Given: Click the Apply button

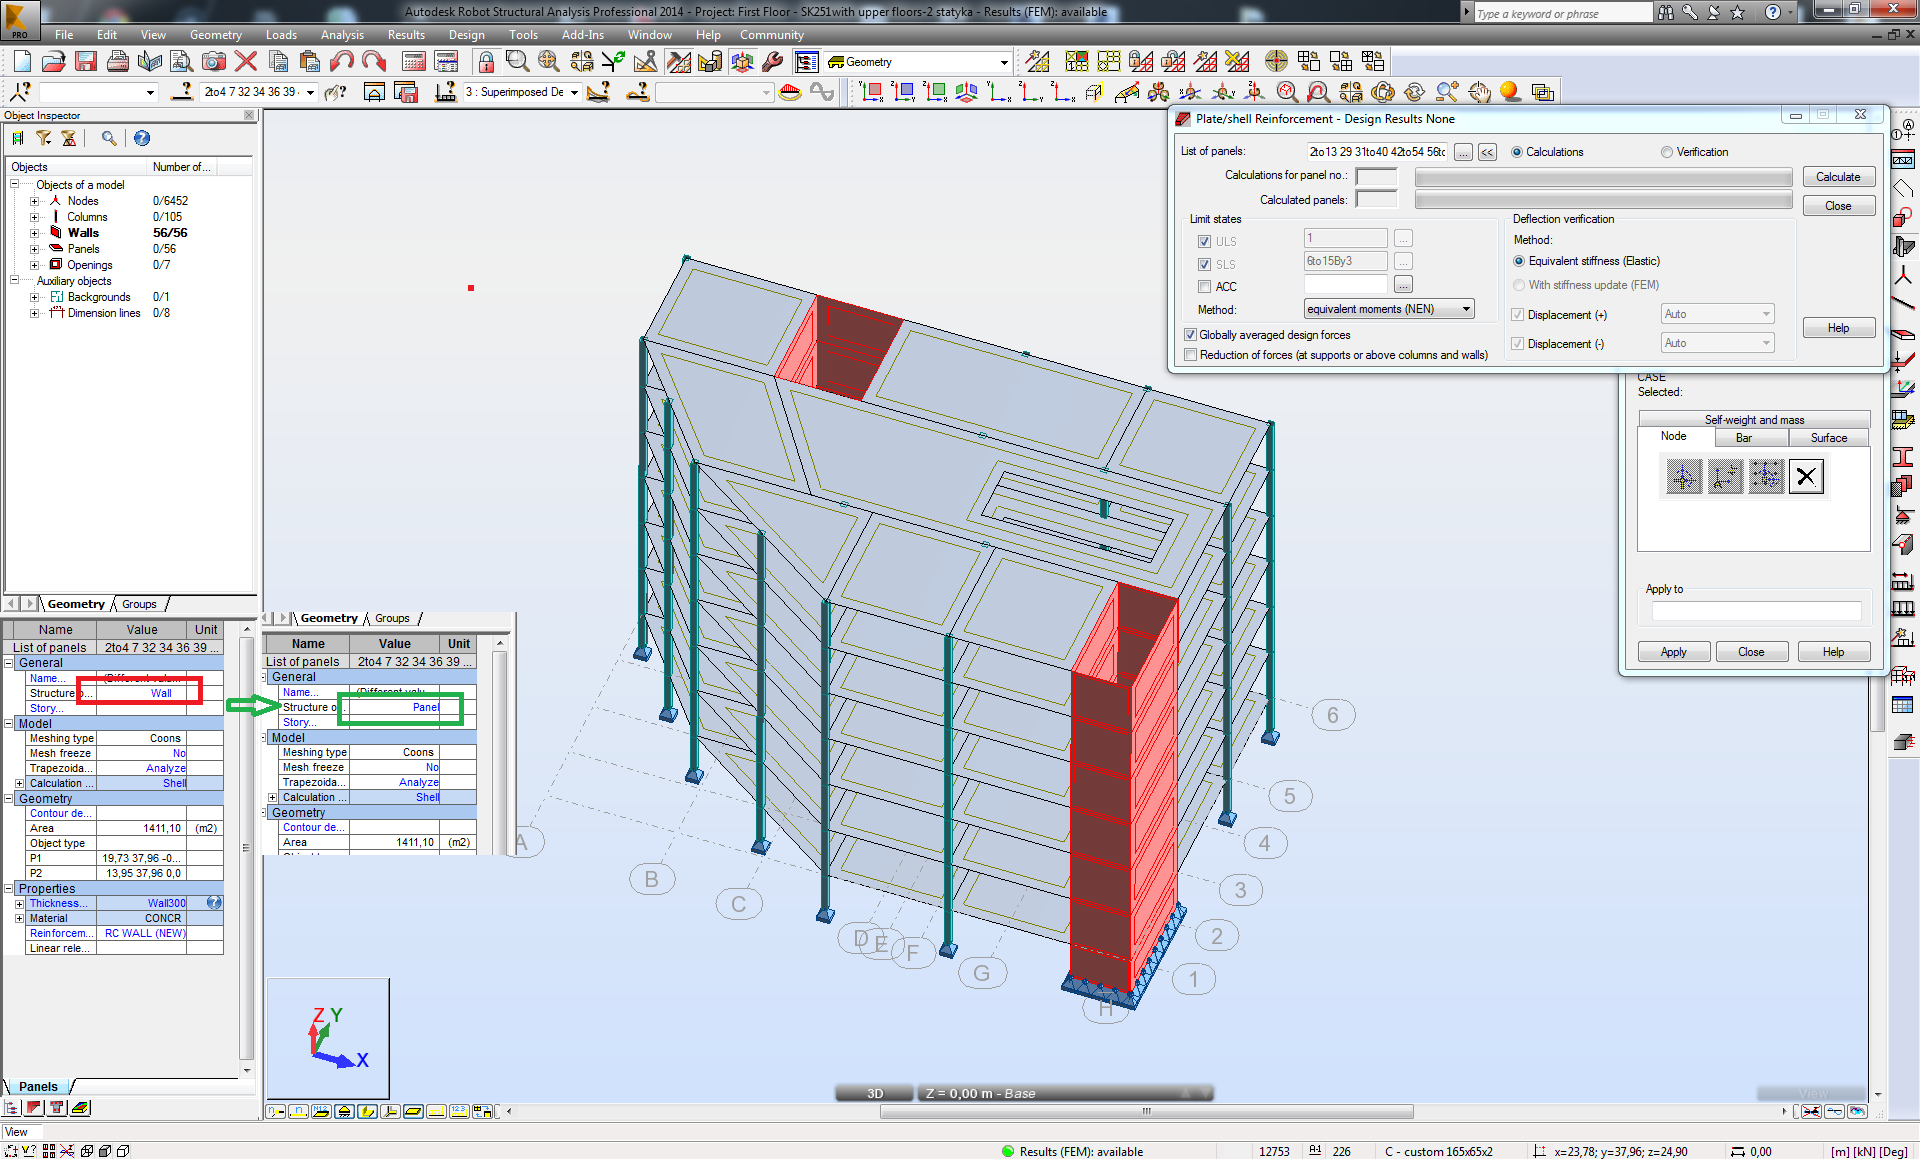Looking at the screenshot, I should pyautogui.click(x=1673, y=652).
